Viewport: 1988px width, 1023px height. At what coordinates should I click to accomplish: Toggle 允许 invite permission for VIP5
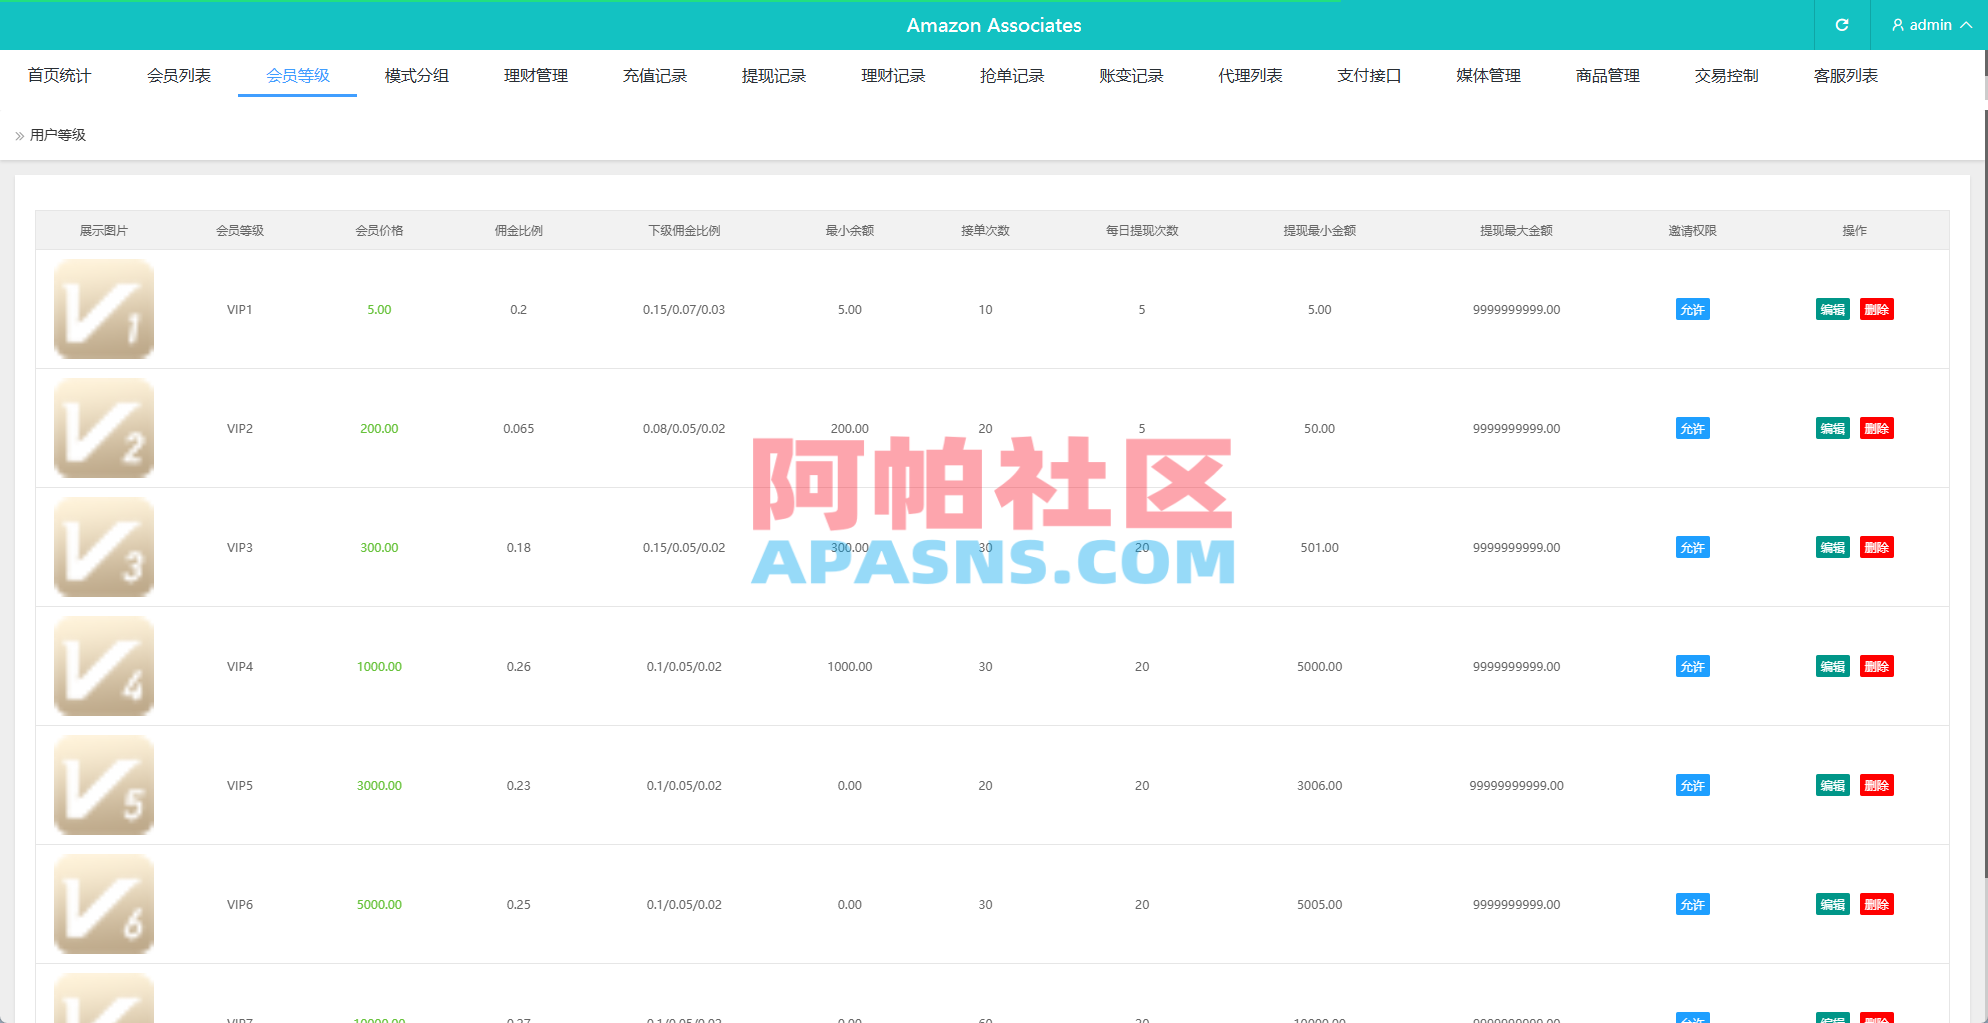tap(1693, 786)
